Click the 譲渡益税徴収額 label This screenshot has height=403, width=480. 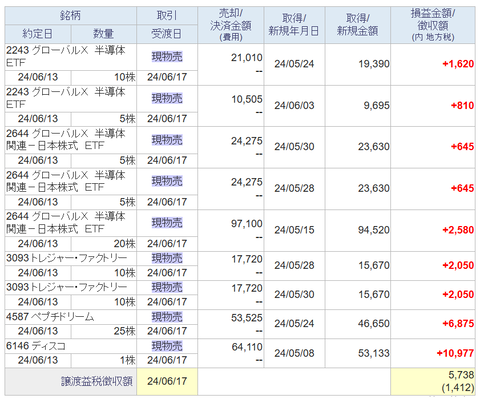tap(97, 381)
